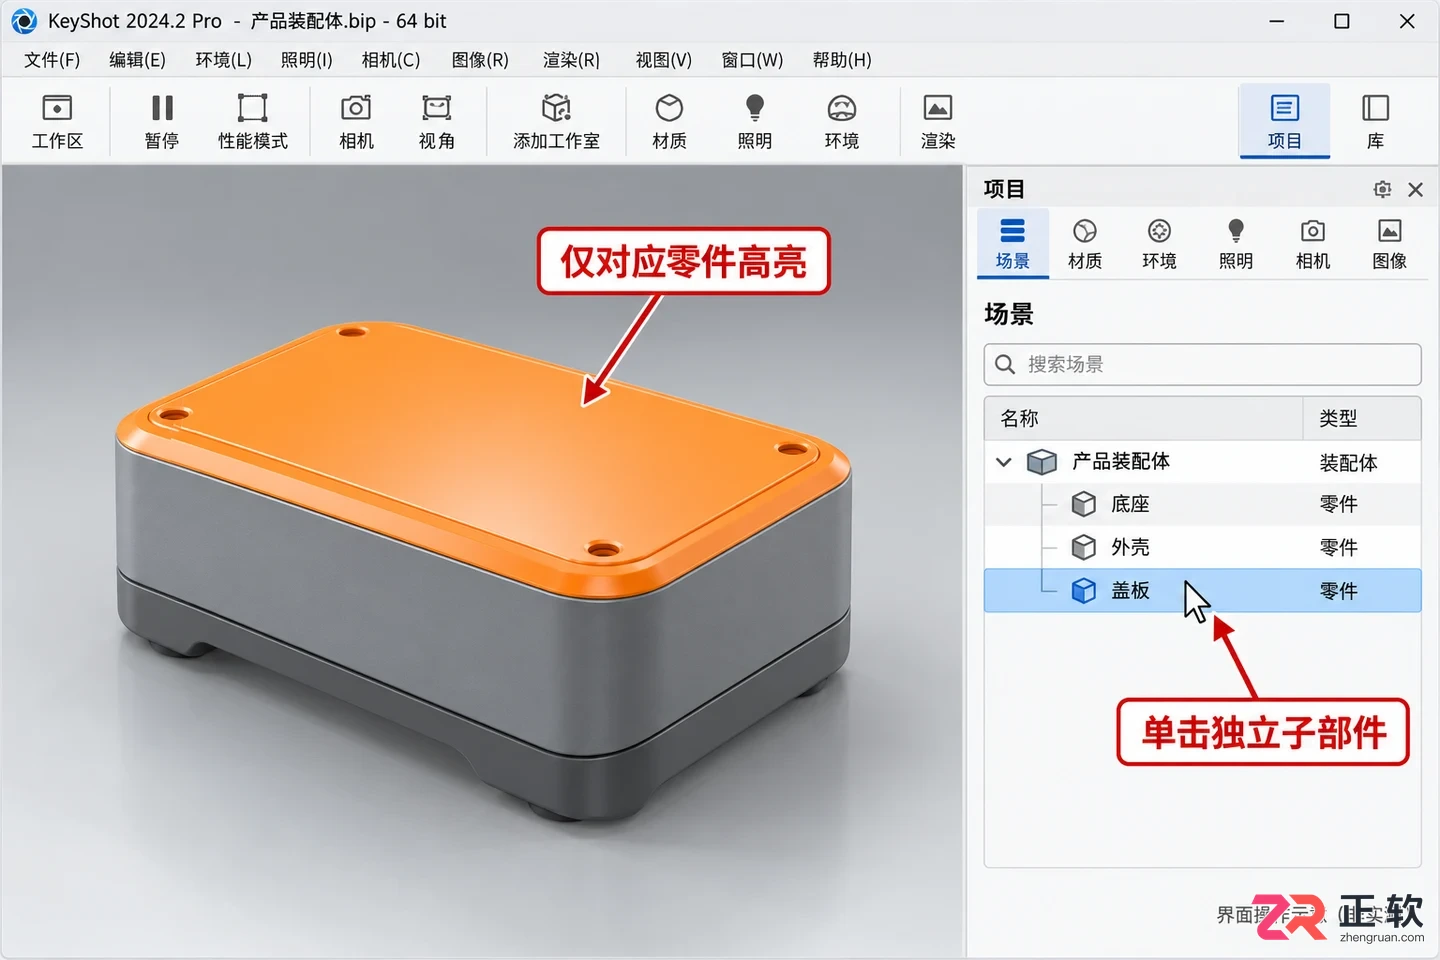Pause rendering with the 暂停 button

coord(162,121)
